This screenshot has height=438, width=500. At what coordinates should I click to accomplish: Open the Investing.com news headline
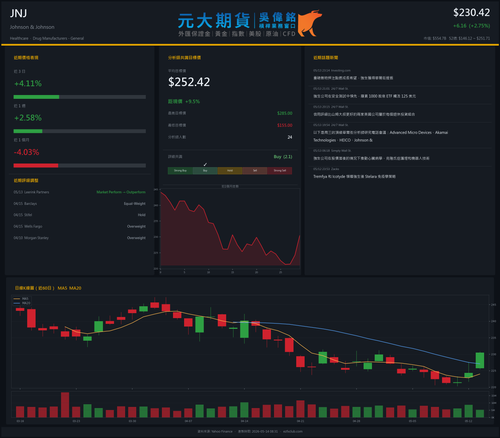coord(353,78)
